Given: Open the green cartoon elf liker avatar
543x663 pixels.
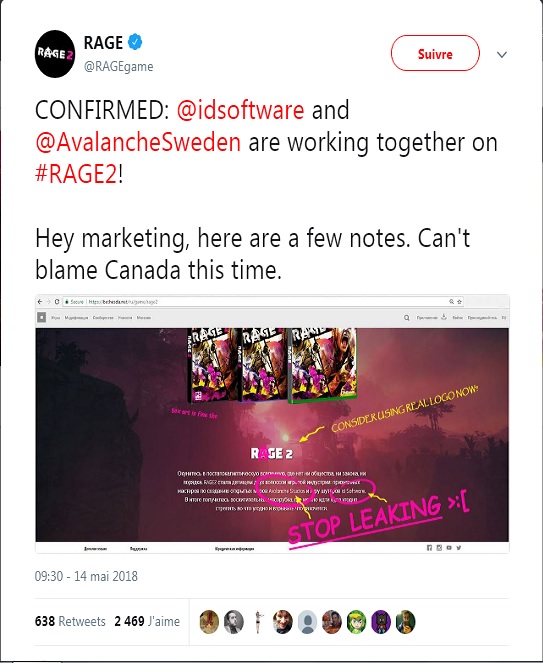Looking at the screenshot, I should coord(357,622).
